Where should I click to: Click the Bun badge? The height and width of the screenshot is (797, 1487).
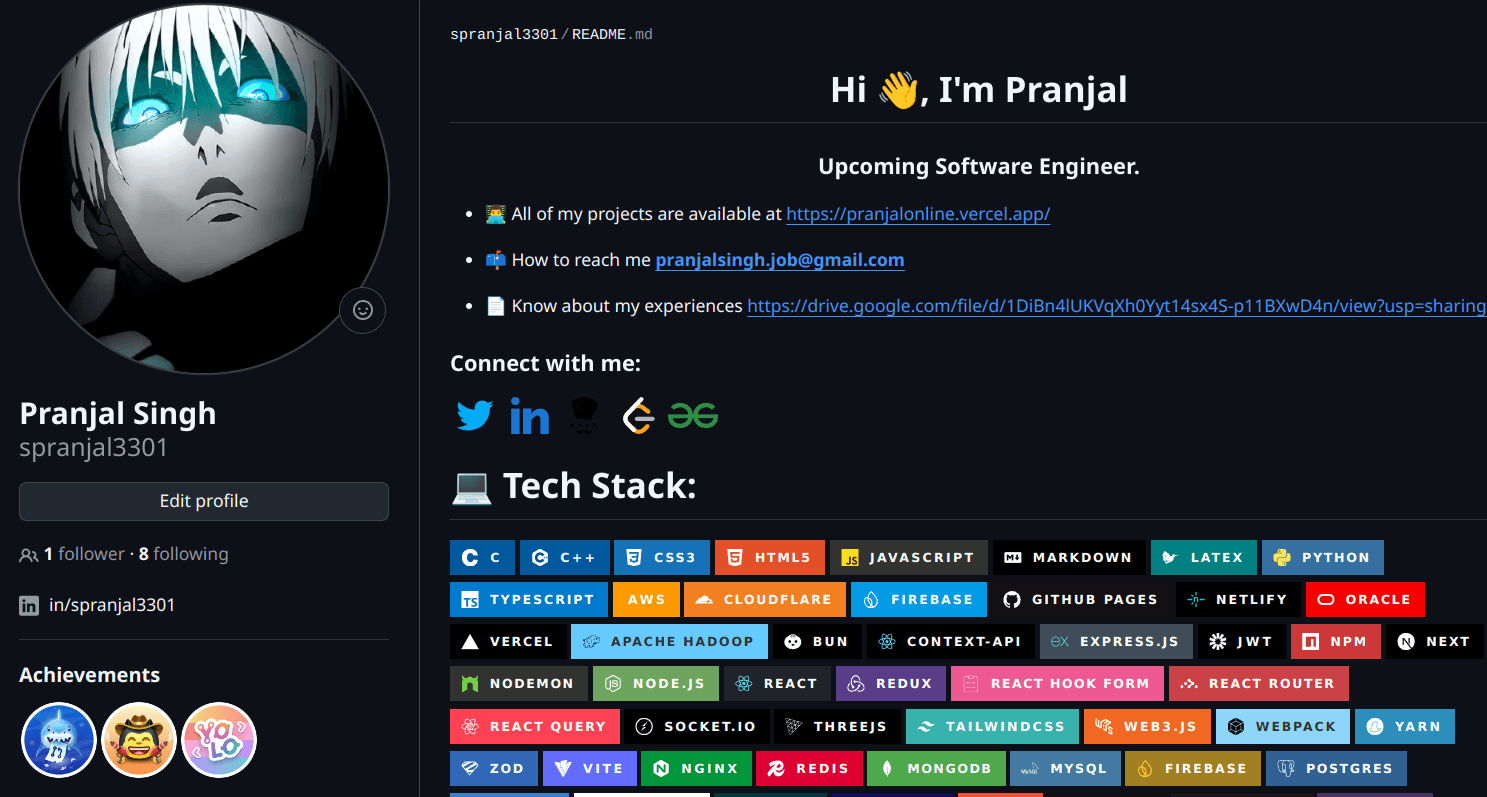tap(817, 641)
